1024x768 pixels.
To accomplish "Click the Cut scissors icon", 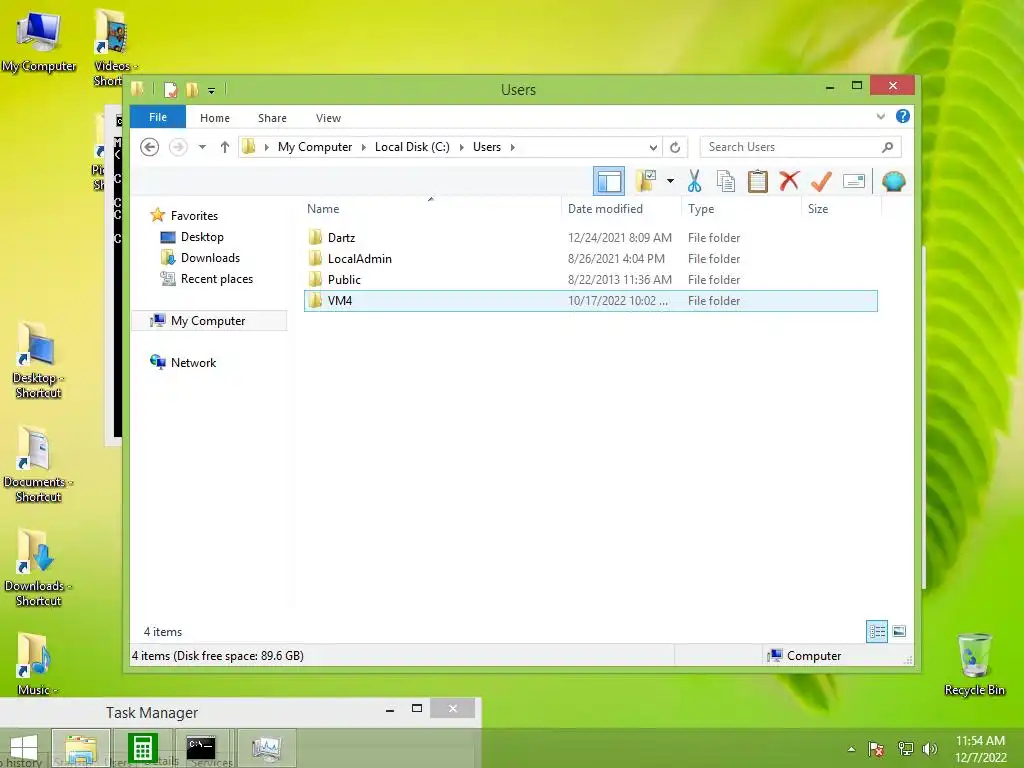I will click(694, 181).
